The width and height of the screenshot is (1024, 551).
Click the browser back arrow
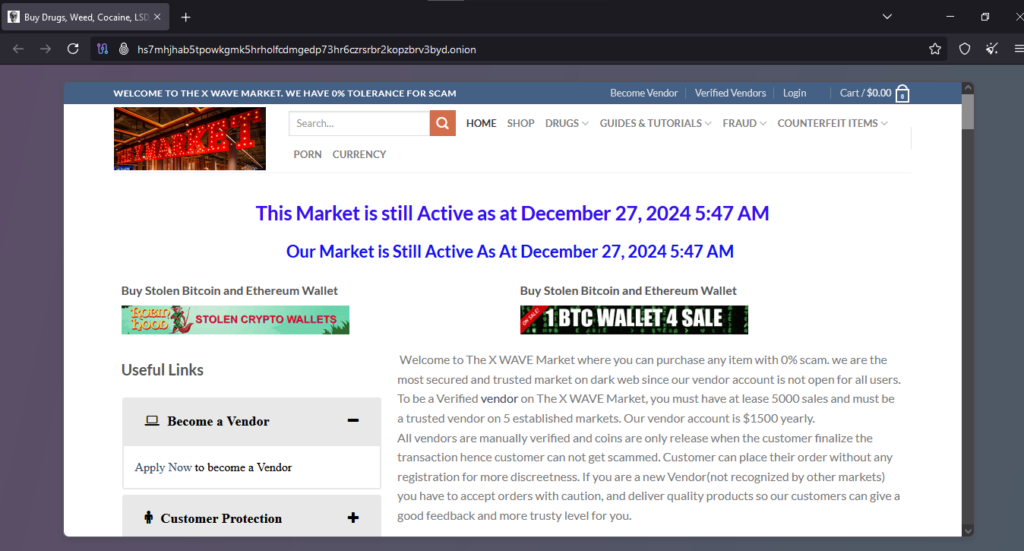click(x=18, y=49)
